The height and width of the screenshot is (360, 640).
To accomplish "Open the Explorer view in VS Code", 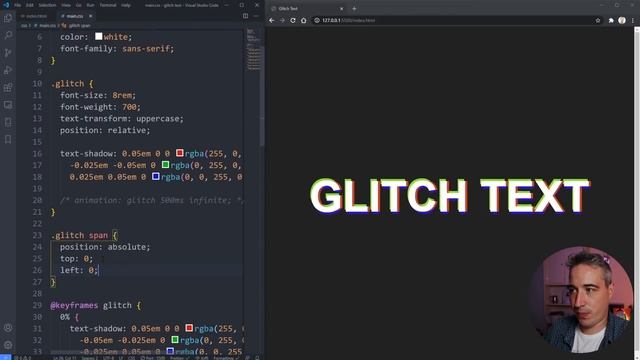I will pos(8,18).
